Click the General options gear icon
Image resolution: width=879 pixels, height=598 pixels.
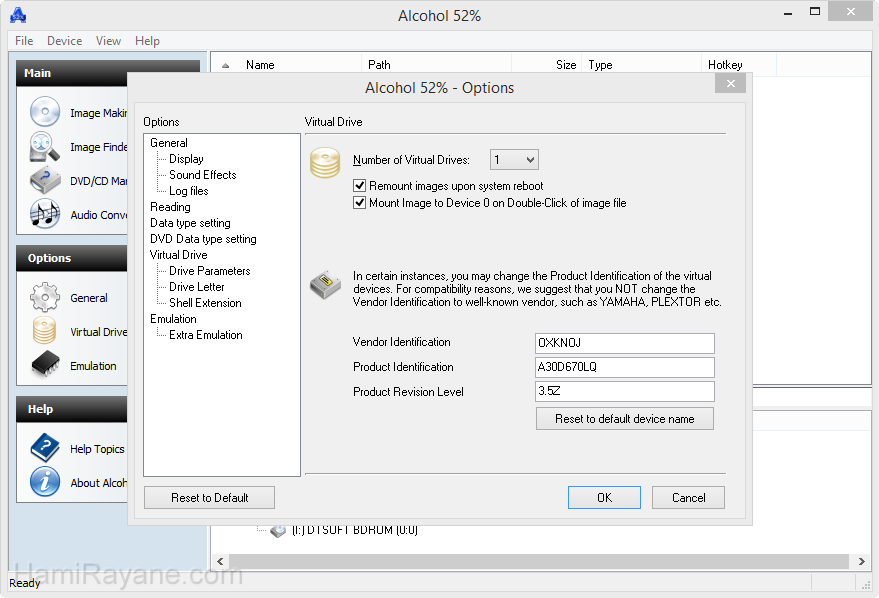45,297
